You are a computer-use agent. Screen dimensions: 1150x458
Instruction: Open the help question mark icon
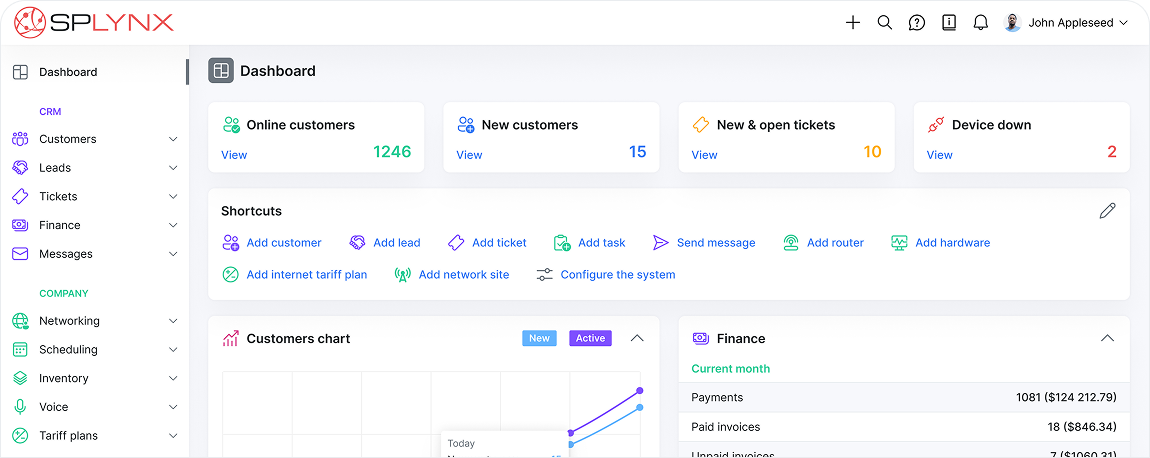(916, 23)
